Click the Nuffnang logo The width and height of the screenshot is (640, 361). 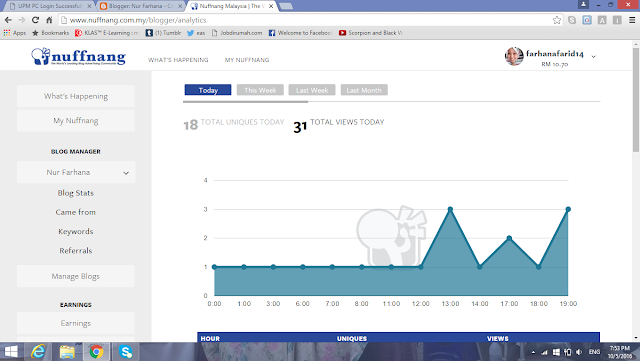(x=78, y=56)
